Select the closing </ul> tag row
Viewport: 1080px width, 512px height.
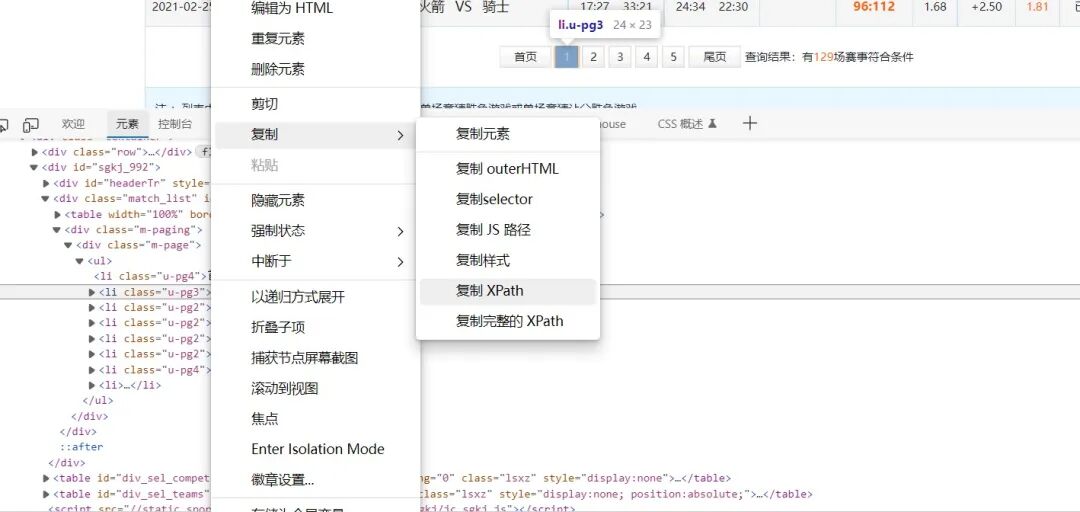coord(98,400)
